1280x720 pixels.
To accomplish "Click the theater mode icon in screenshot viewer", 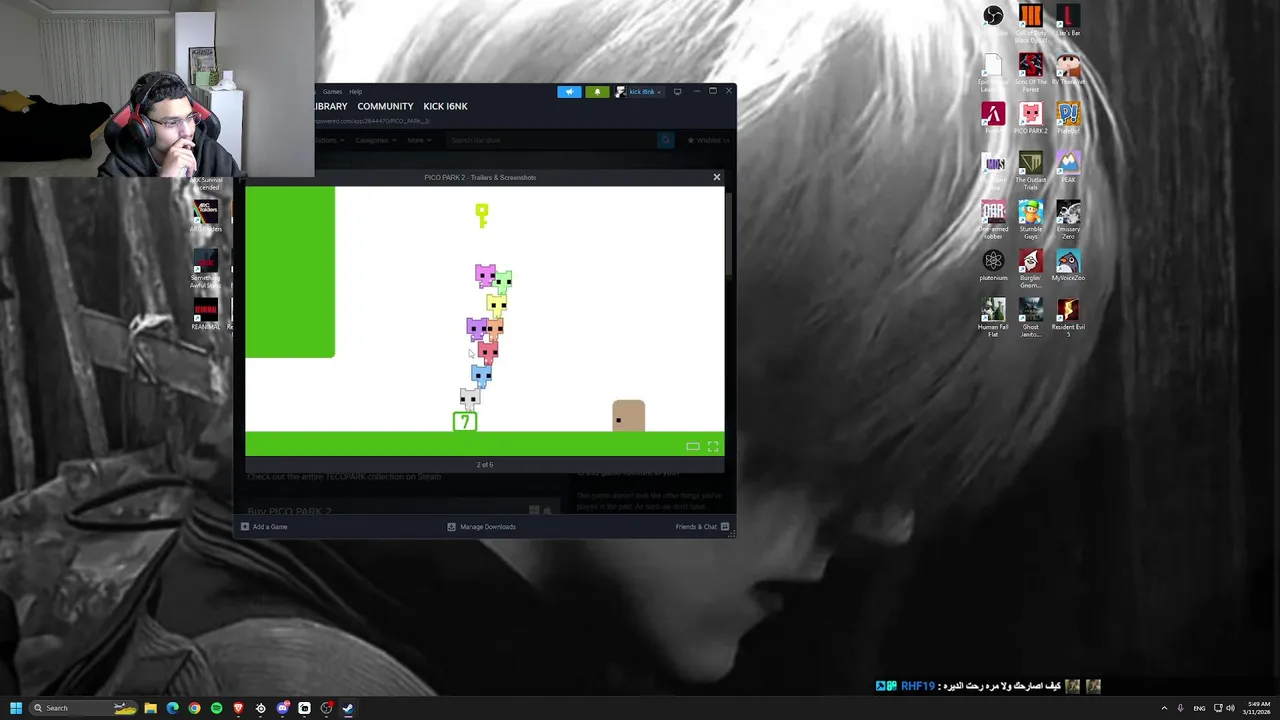I will click(x=692, y=446).
